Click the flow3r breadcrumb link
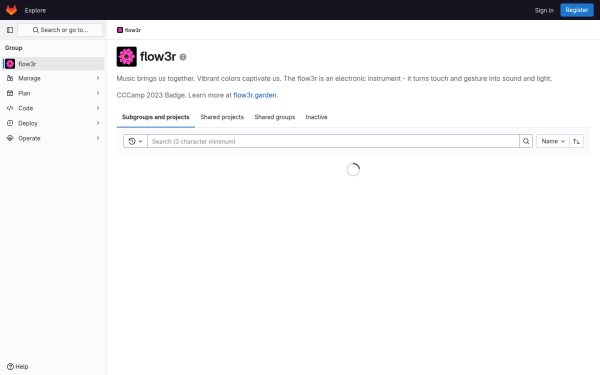The width and height of the screenshot is (600, 375). pos(133,30)
